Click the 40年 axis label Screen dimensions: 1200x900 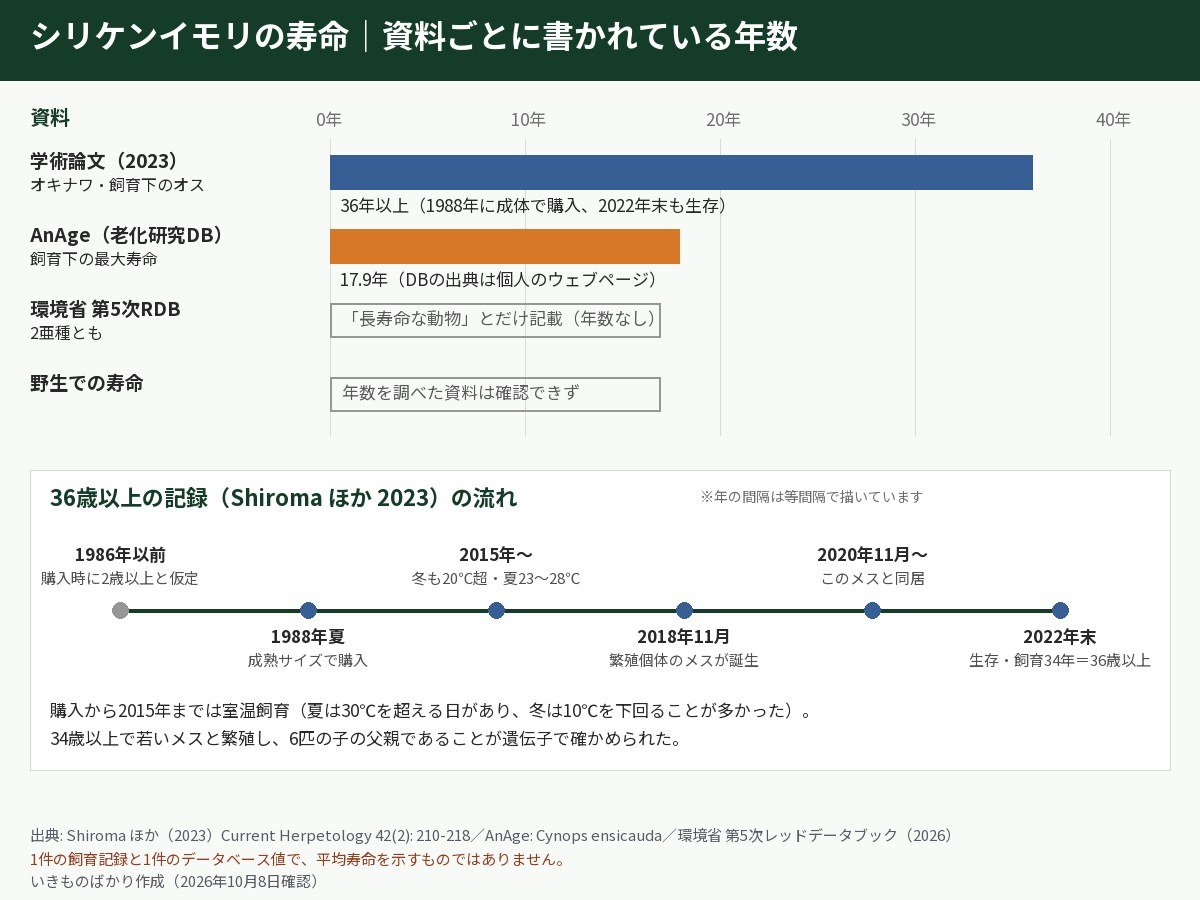tap(1113, 120)
